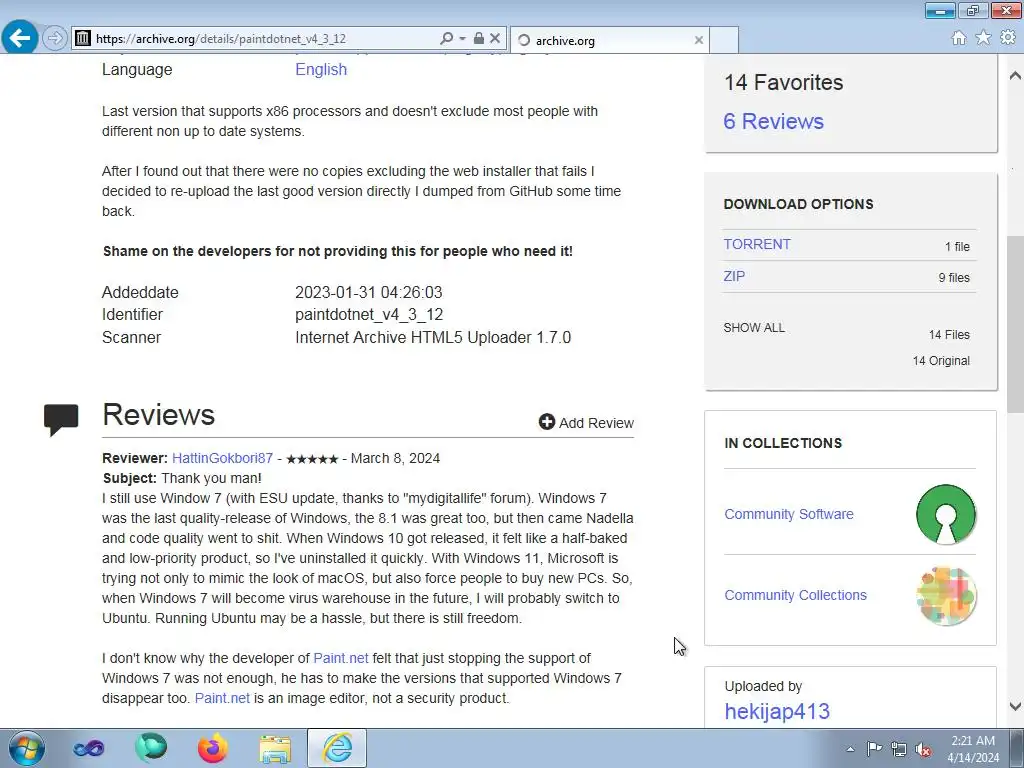This screenshot has width=1024, height=768.
Task: Click the vertical scrollbar thumb
Action: pyautogui.click(x=1015, y=324)
